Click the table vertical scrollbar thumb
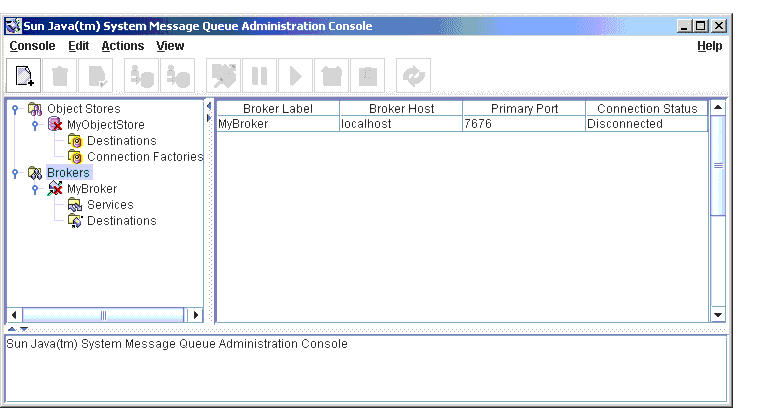Image resolution: width=763 pixels, height=409 pixels. 718,165
